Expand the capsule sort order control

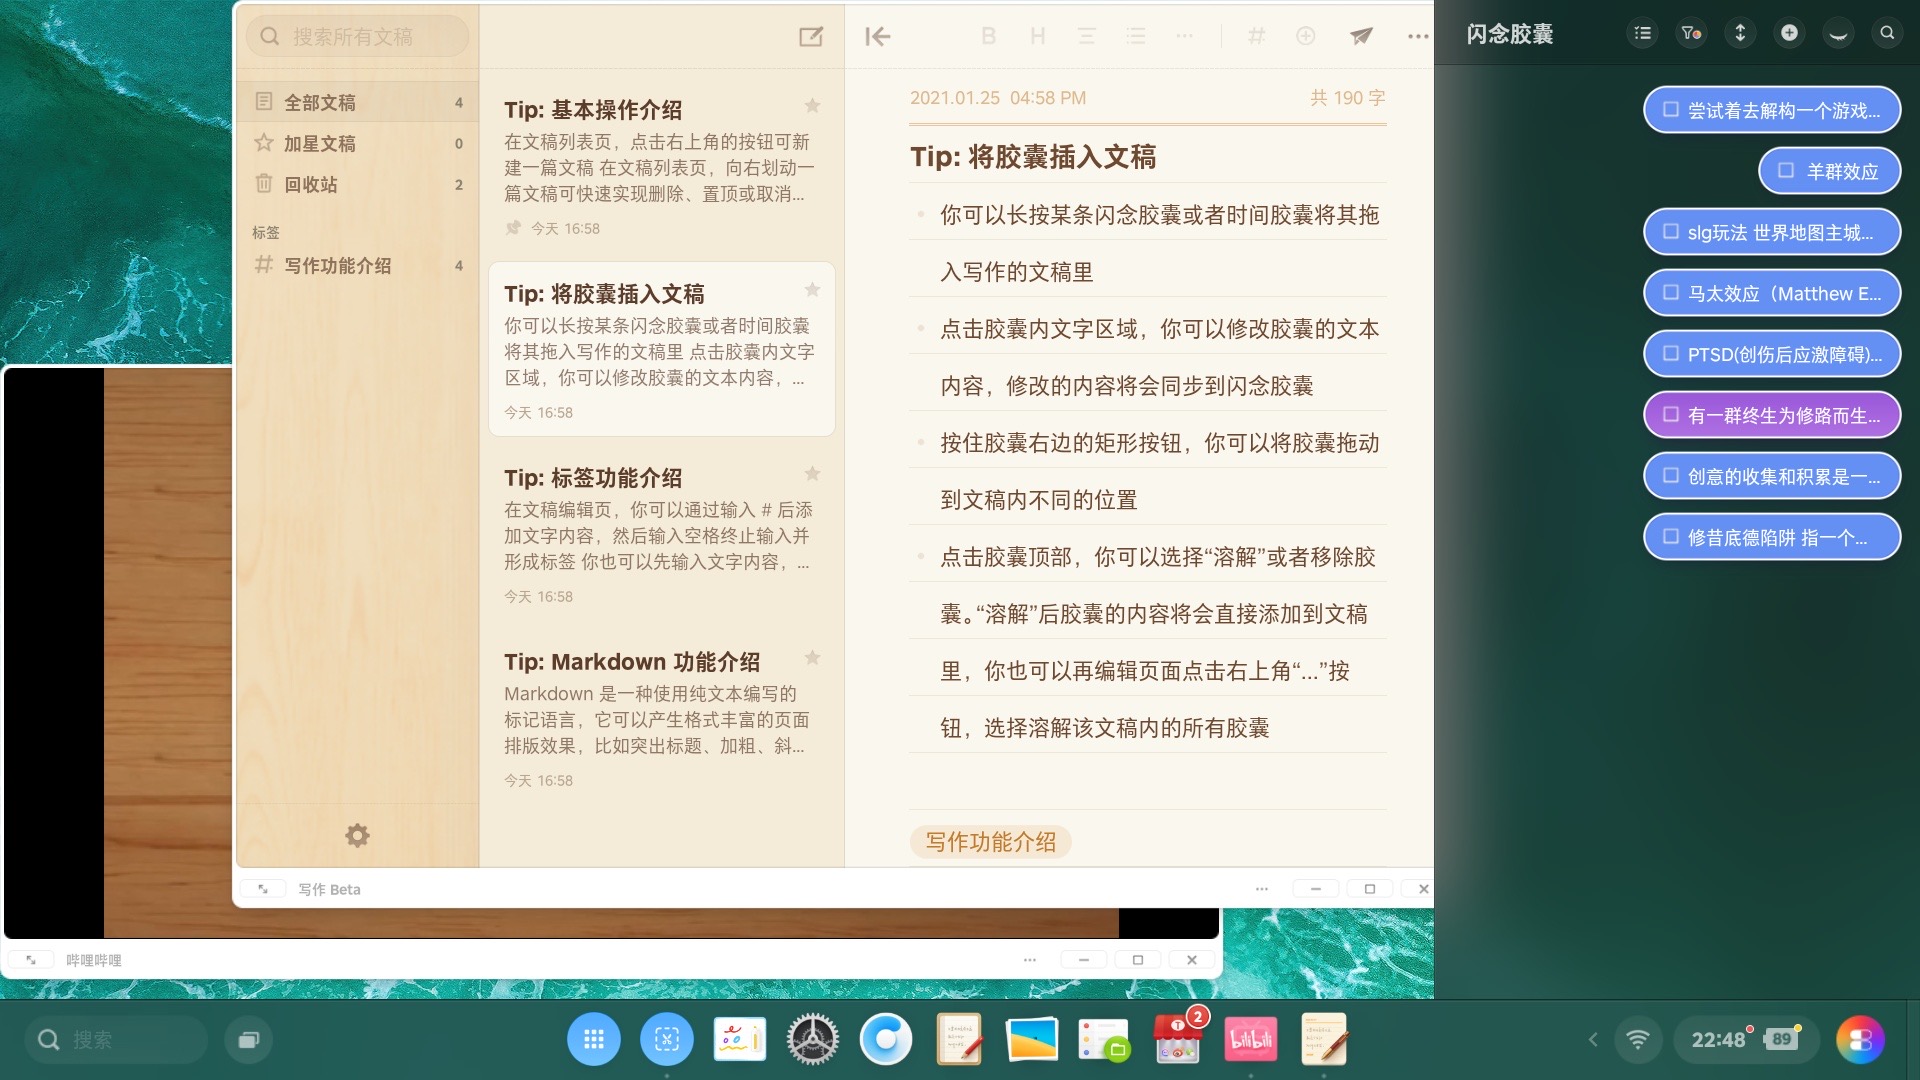(1740, 33)
